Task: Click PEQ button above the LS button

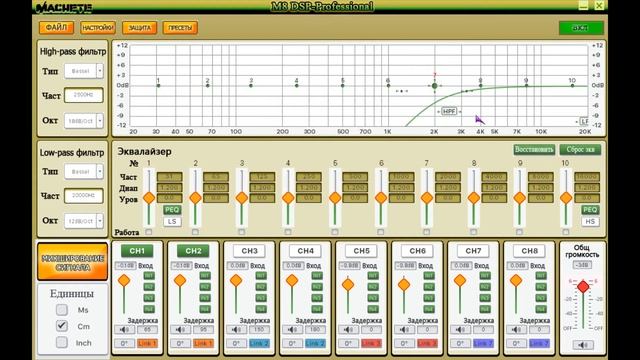Action: (172, 210)
